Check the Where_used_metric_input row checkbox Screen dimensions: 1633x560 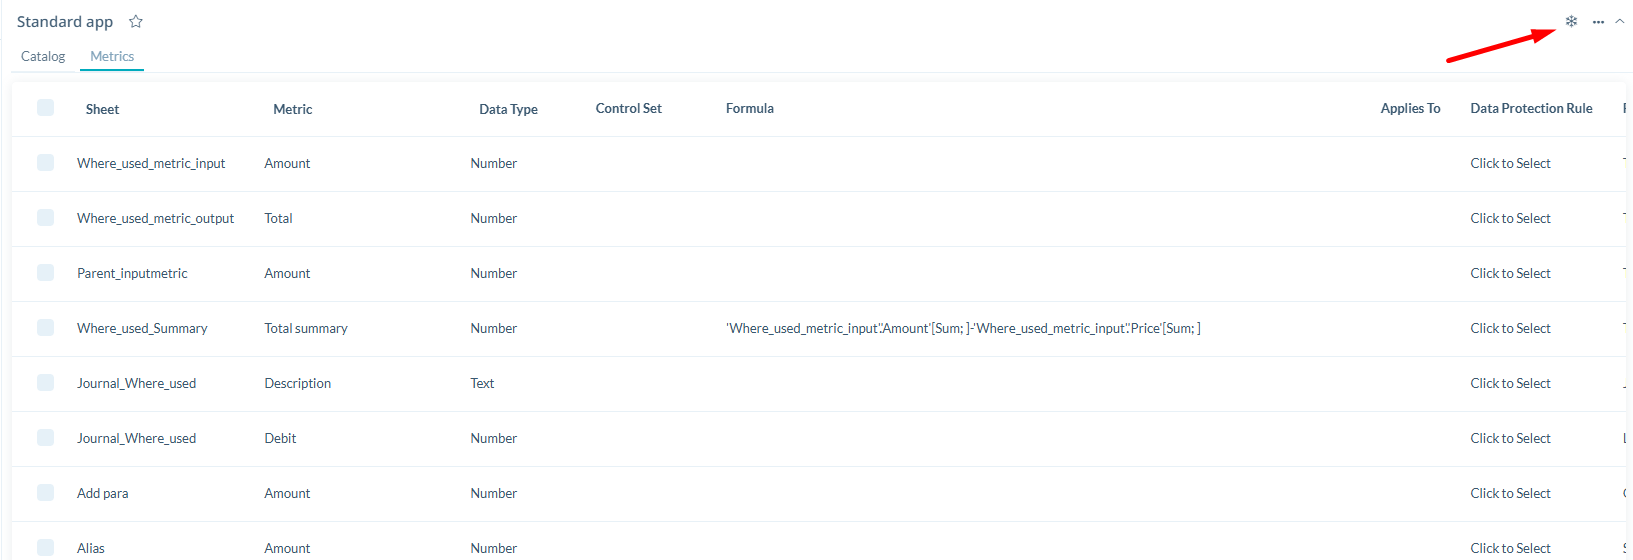click(x=46, y=163)
